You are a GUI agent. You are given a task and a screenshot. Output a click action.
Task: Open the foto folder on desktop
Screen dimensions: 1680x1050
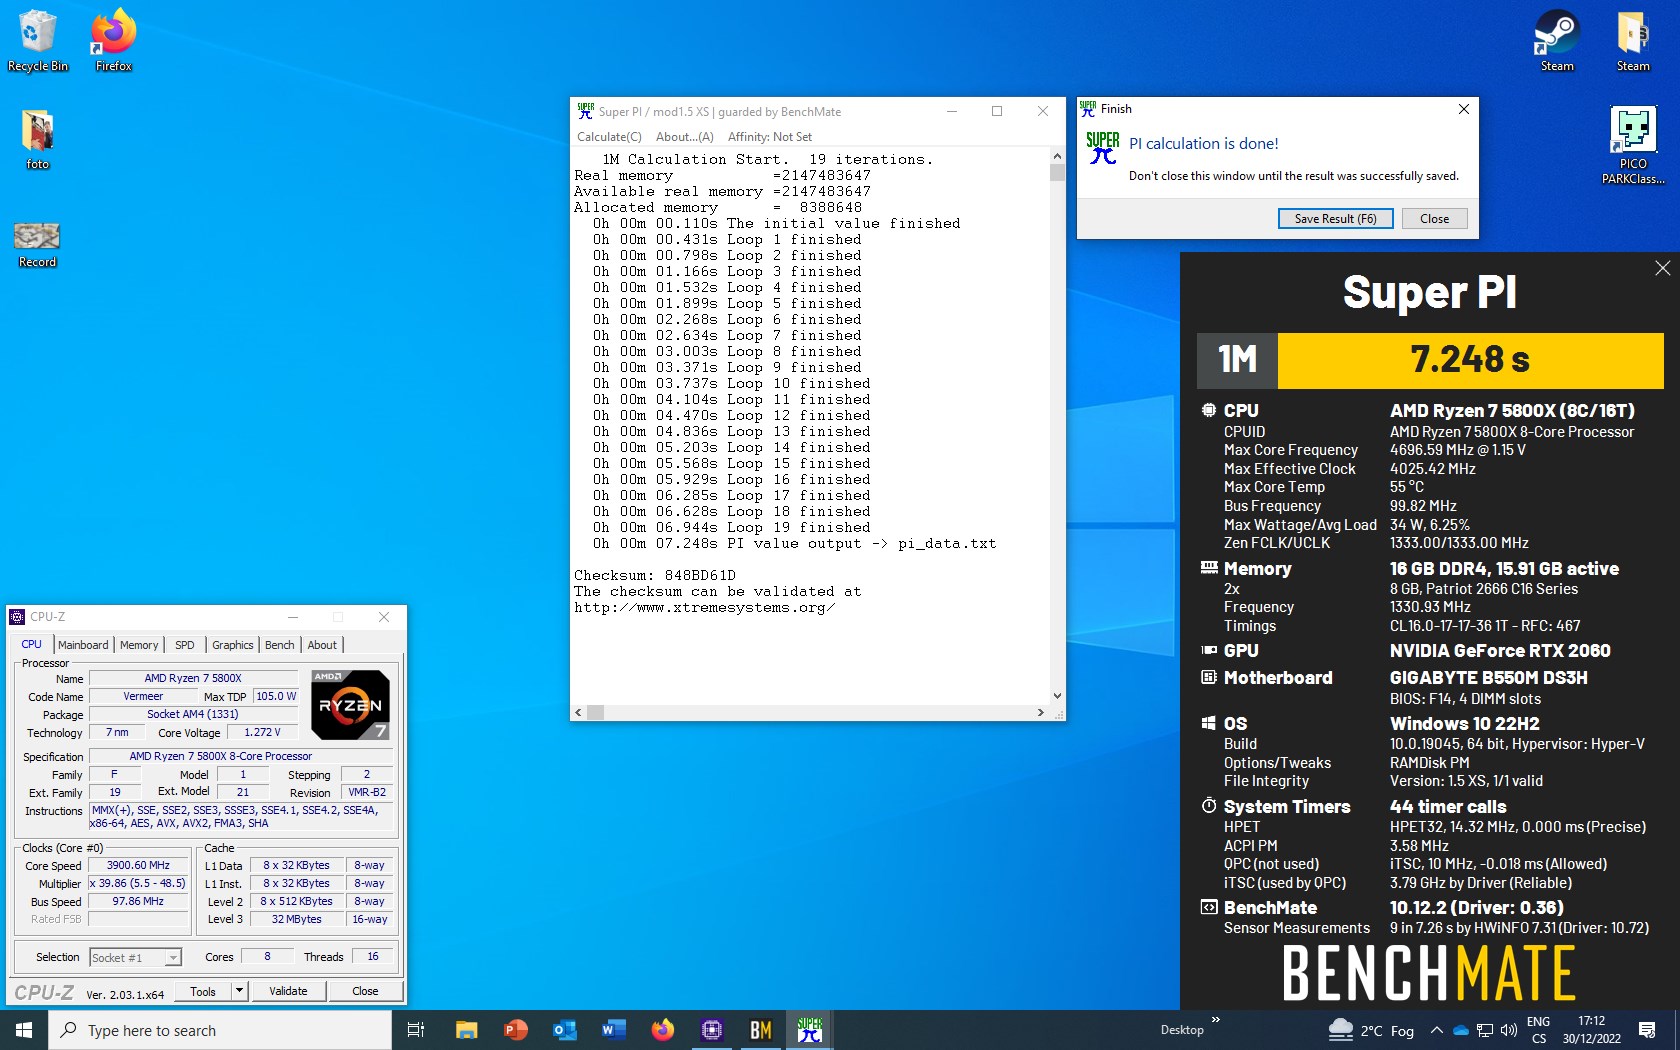click(x=38, y=138)
